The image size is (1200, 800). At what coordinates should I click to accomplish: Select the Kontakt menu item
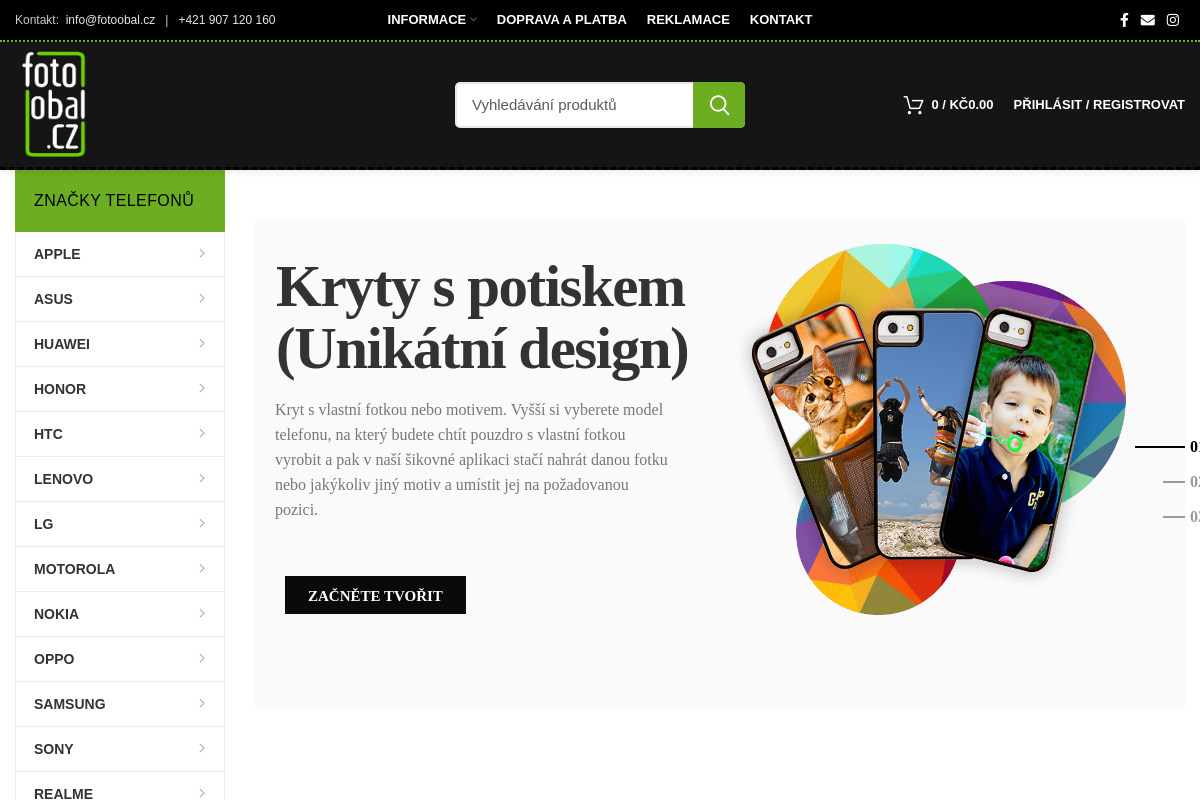(x=780, y=20)
